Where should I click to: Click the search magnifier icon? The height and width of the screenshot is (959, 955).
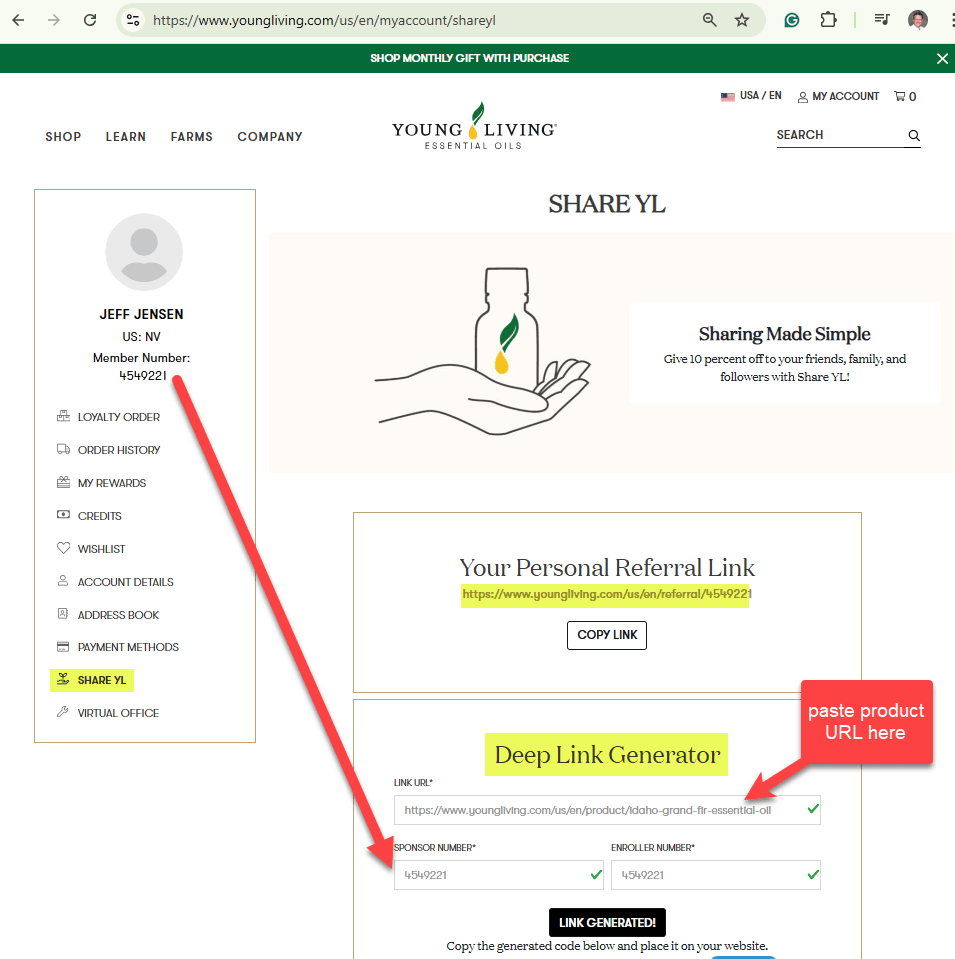click(x=914, y=135)
